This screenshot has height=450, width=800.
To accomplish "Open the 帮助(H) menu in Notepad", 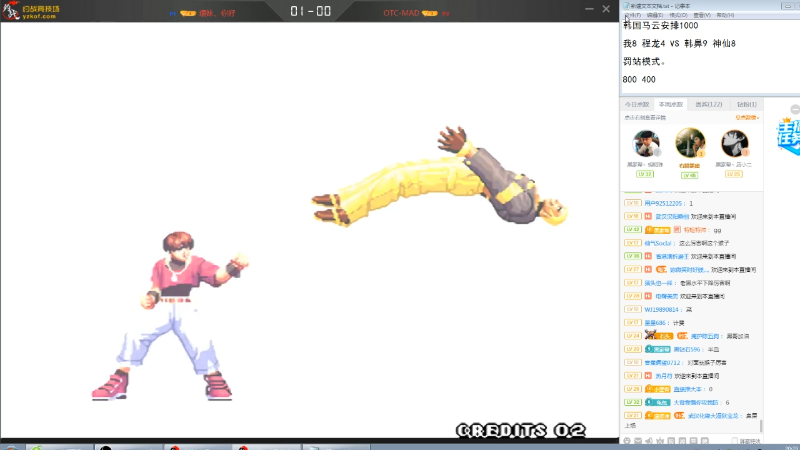I will [725, 15].
